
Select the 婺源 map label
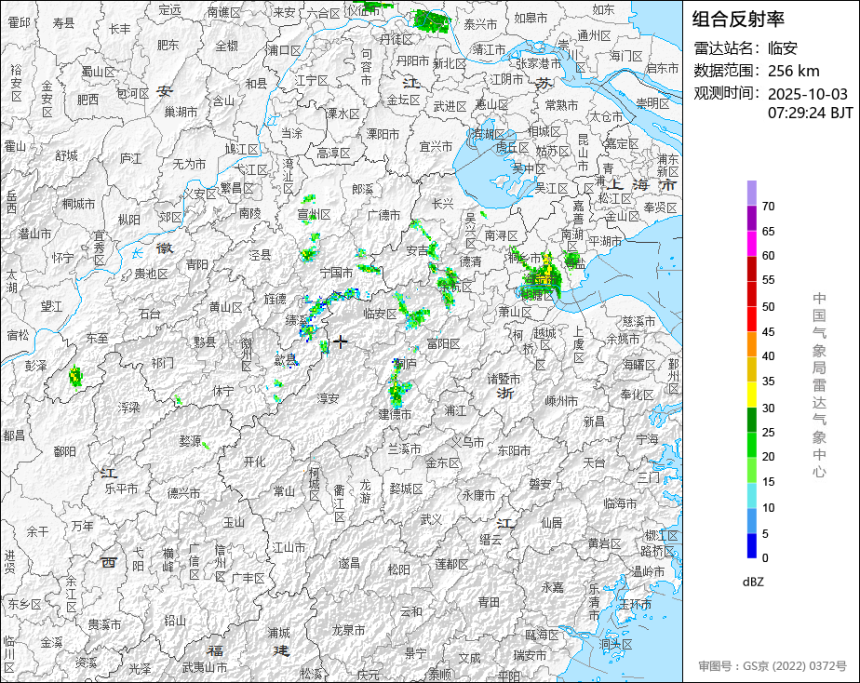pyautogui.click(x=190, y=440)
